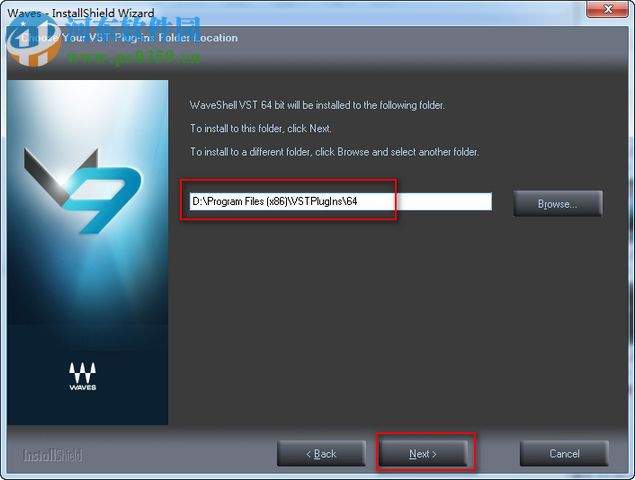Open the Browse folder dialog
Image resolution: width=635 pixels, height=480 pixels.
coord(558,203)
